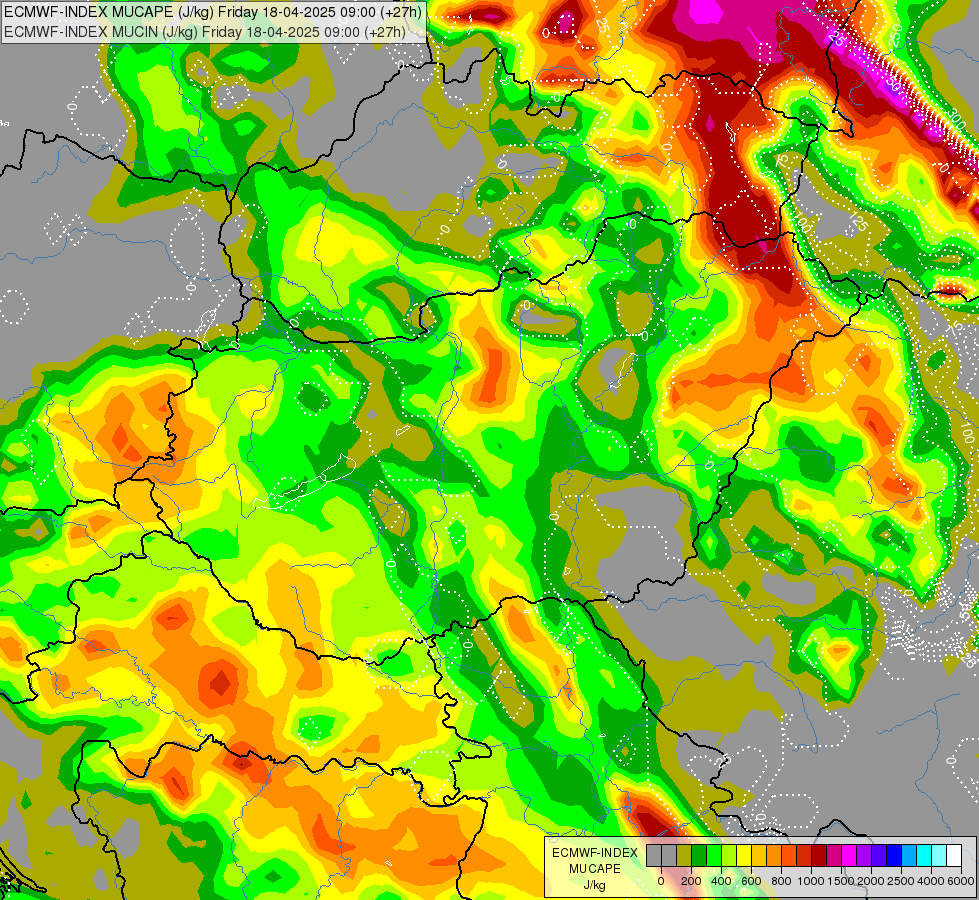The width and height of the screenshot is (979, 900).
Task: Click the legend scale value 0
Action: 661,881
